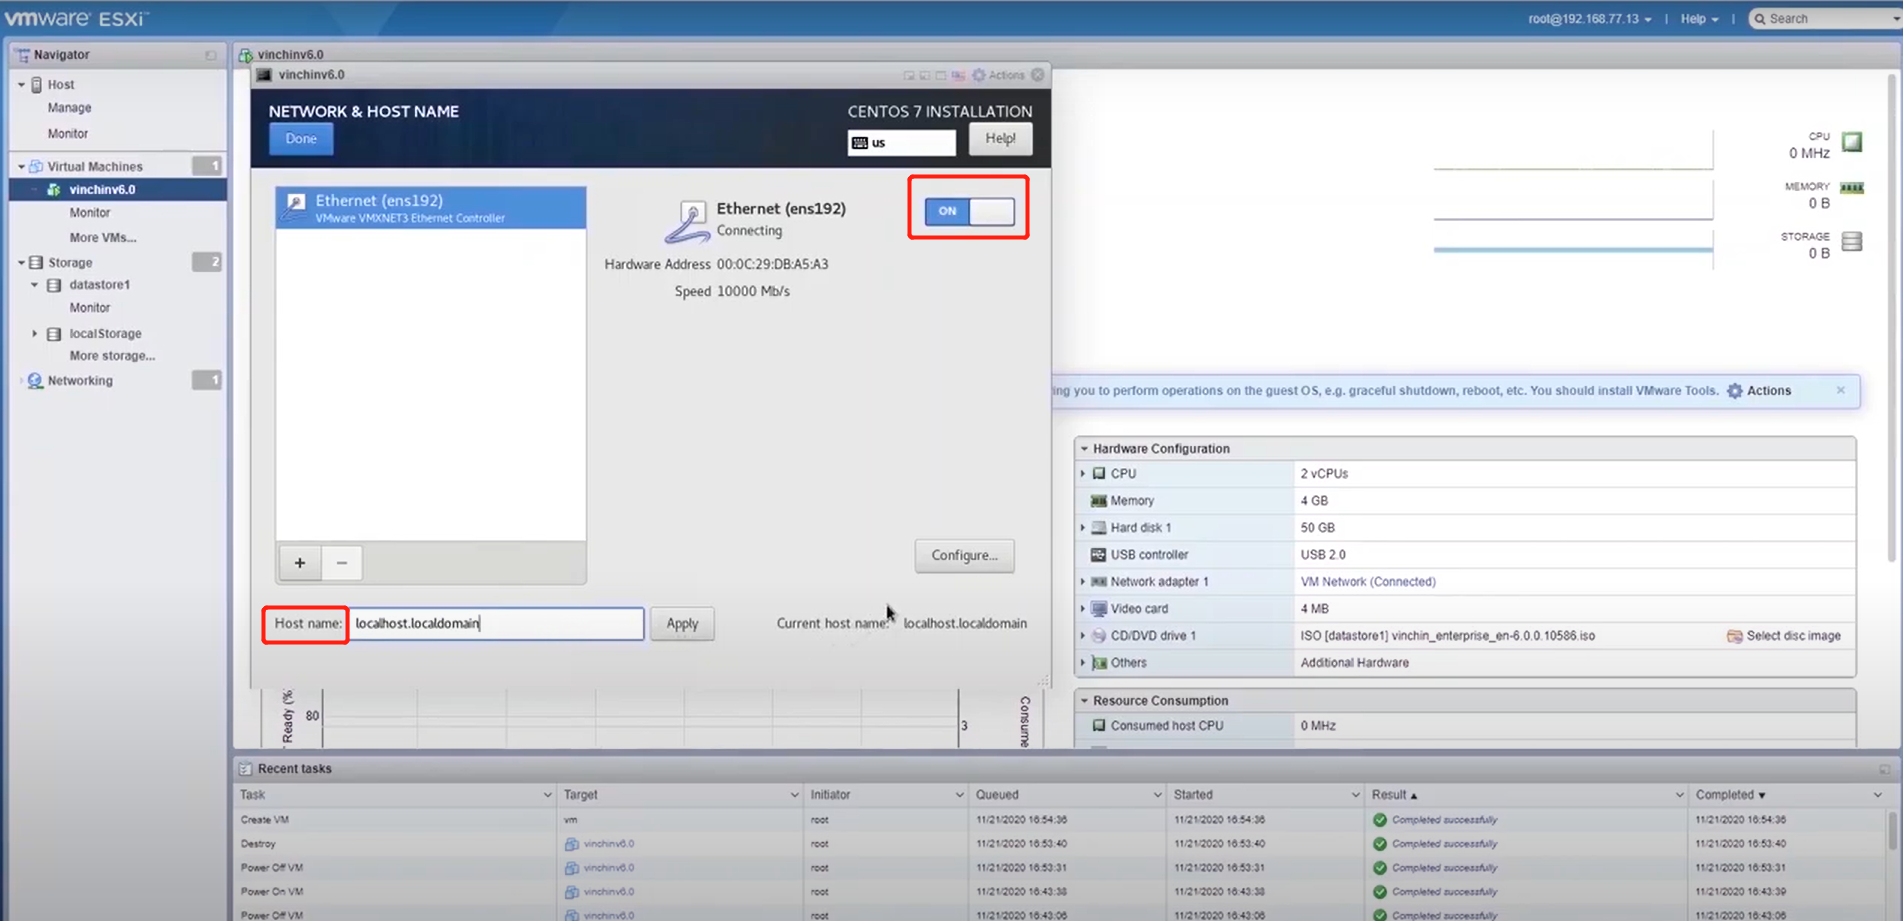Collapse Resource Consumption panel
This screenshot has height=921, width=1903.
pos(1084,701)
